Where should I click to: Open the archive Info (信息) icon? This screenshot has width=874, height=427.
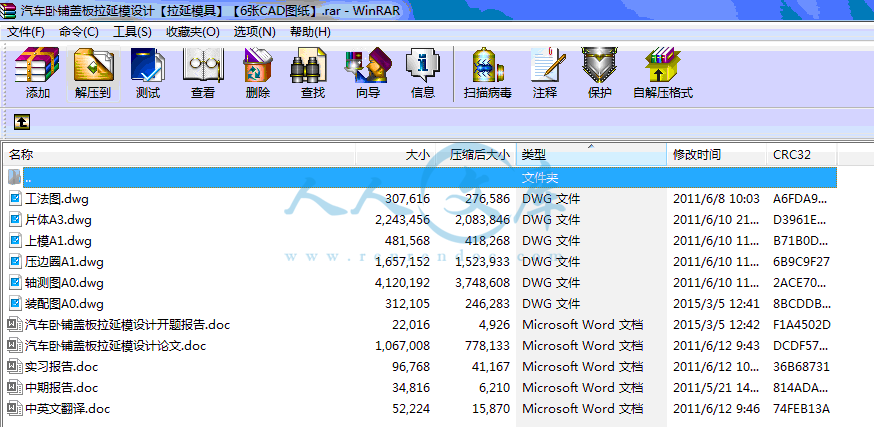pos(423,65)
